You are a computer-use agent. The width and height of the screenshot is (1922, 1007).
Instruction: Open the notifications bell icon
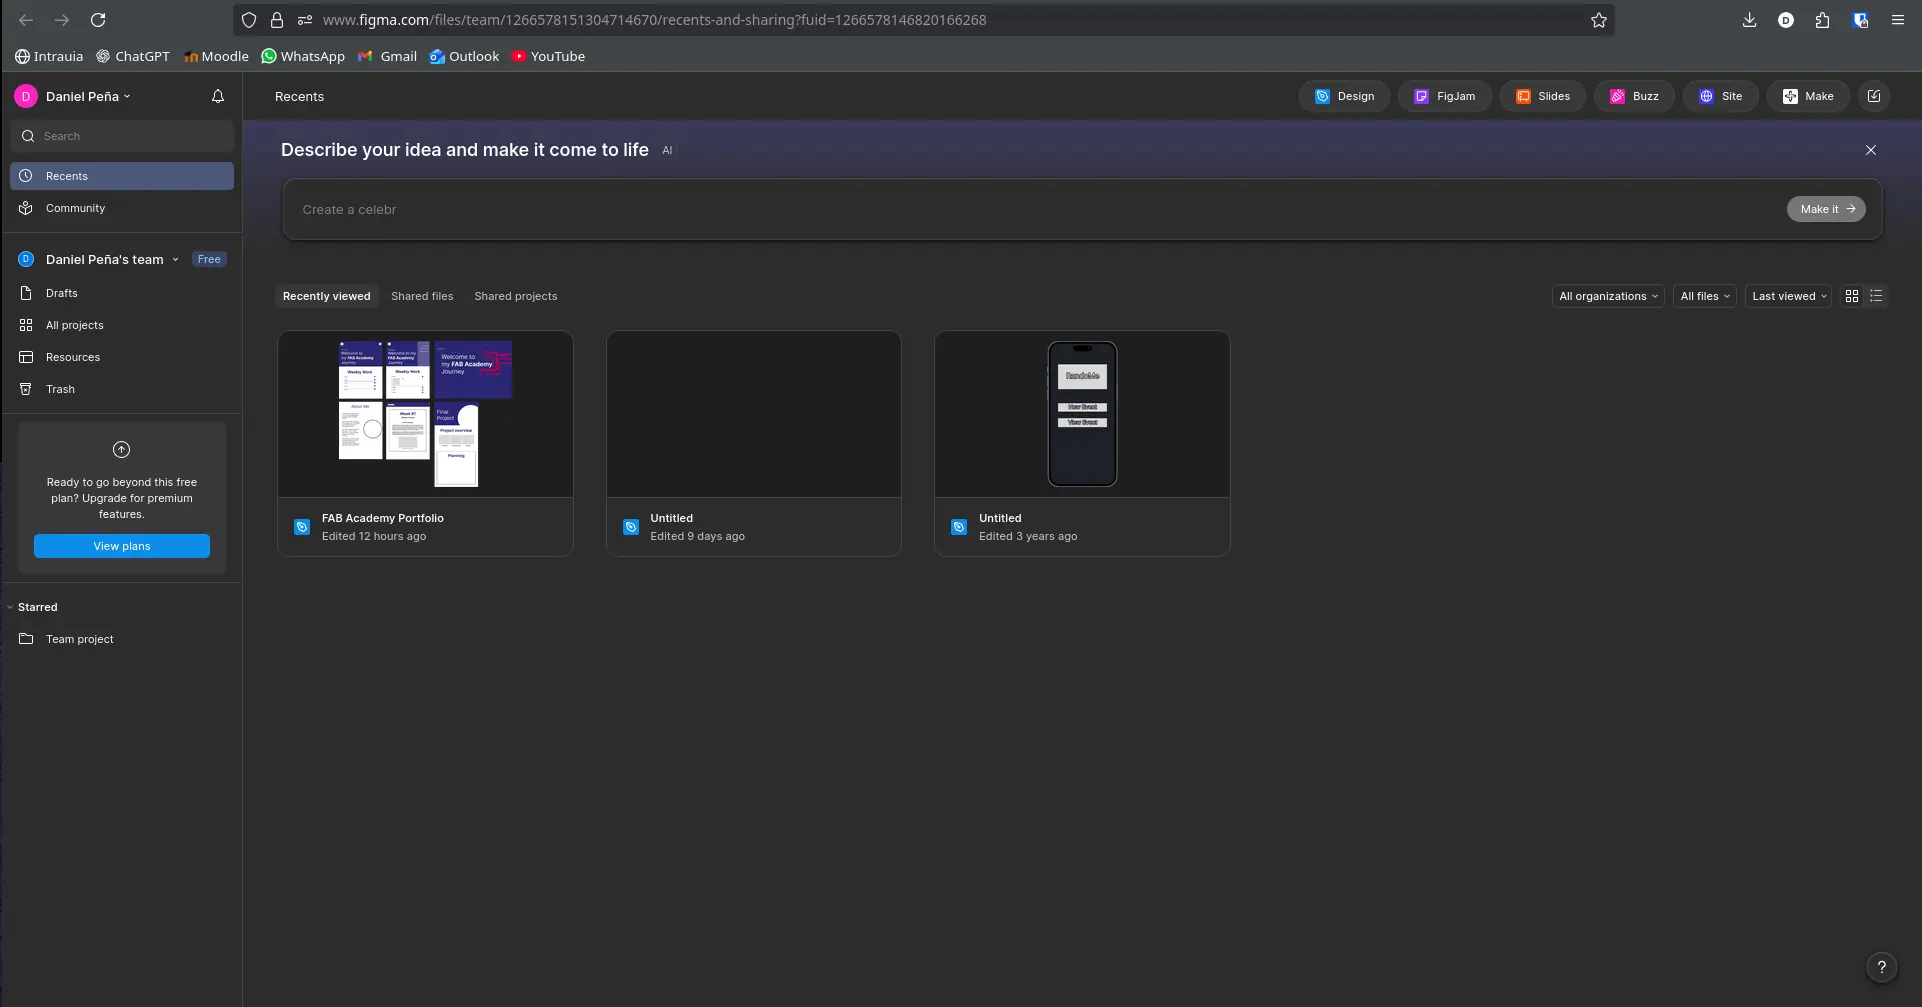pyautogui.click(x=217, y=96)
